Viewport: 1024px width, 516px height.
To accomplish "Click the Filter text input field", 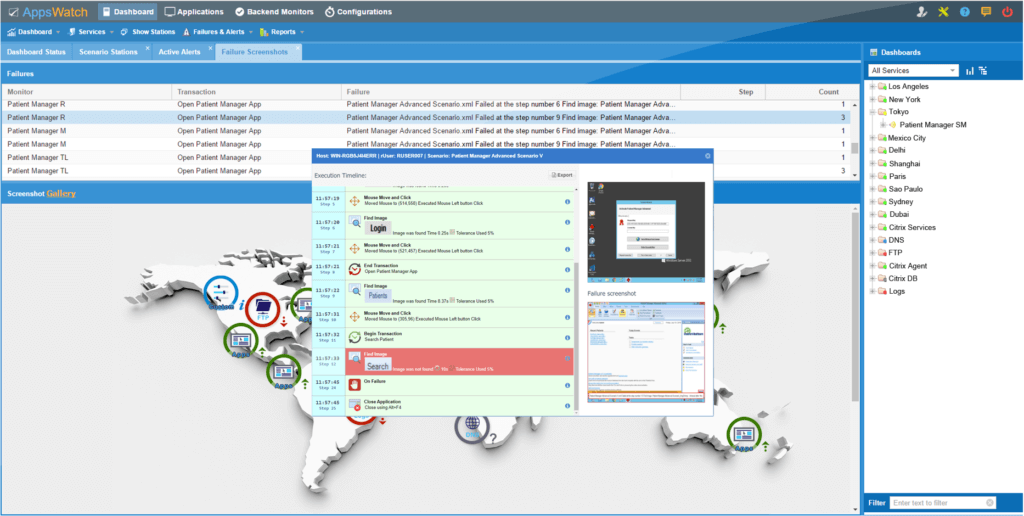I will point(942,503).
